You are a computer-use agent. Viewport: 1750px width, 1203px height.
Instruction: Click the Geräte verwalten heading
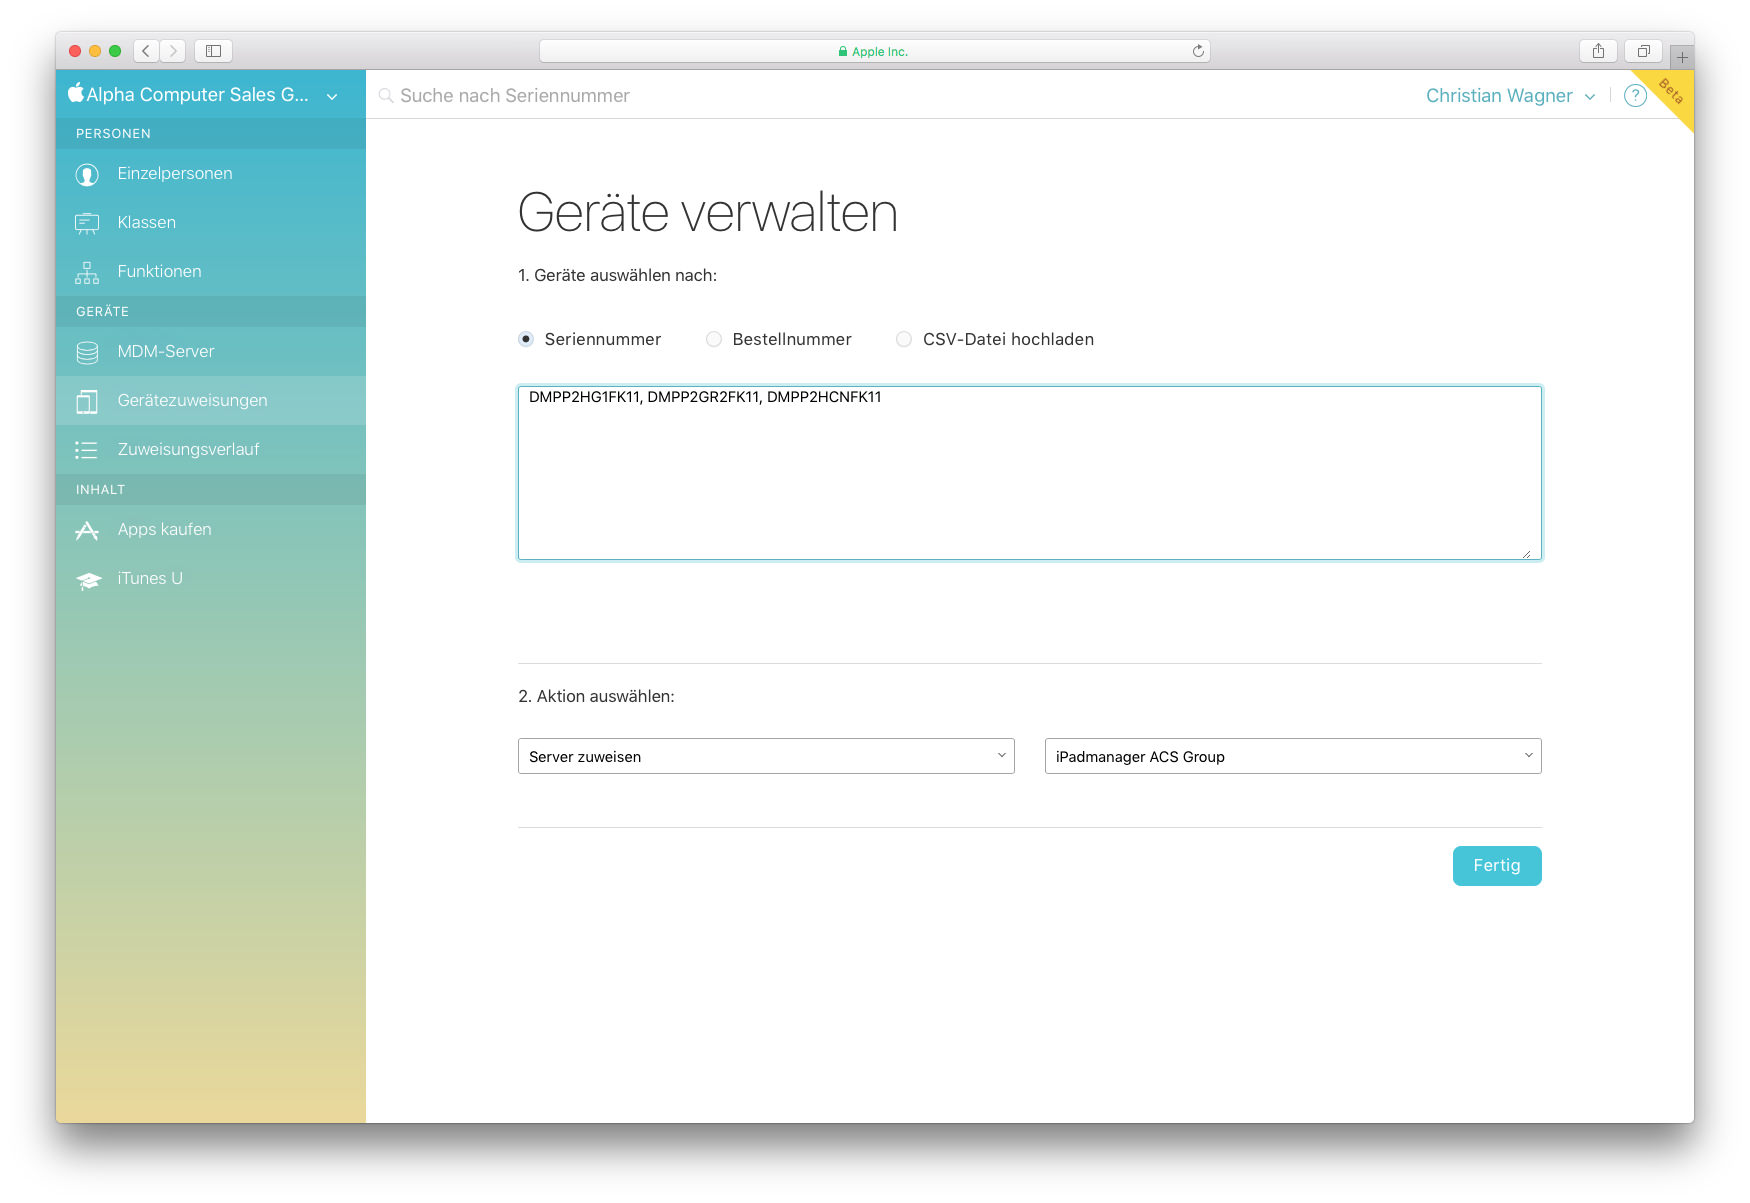pyautogui.click(x=708, y=213)
